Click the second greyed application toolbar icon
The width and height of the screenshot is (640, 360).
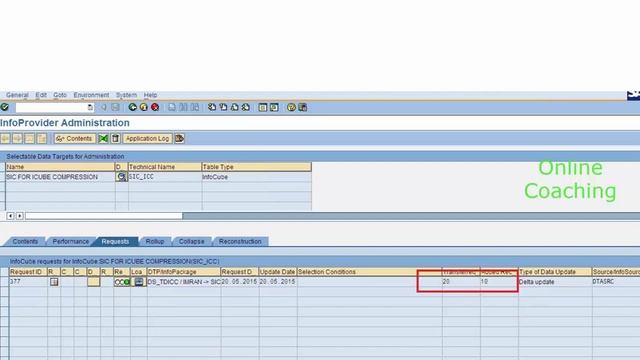[17, 138]
